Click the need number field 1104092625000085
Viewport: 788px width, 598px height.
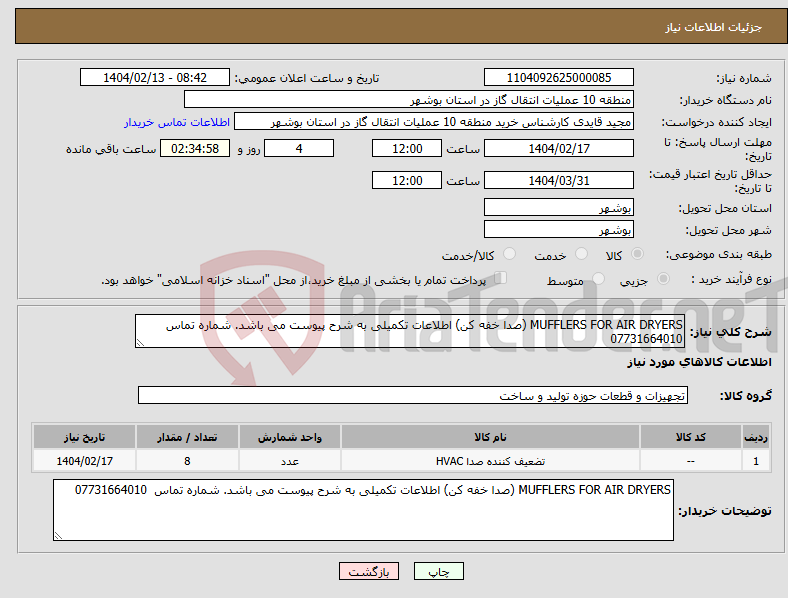pos(559,77)
